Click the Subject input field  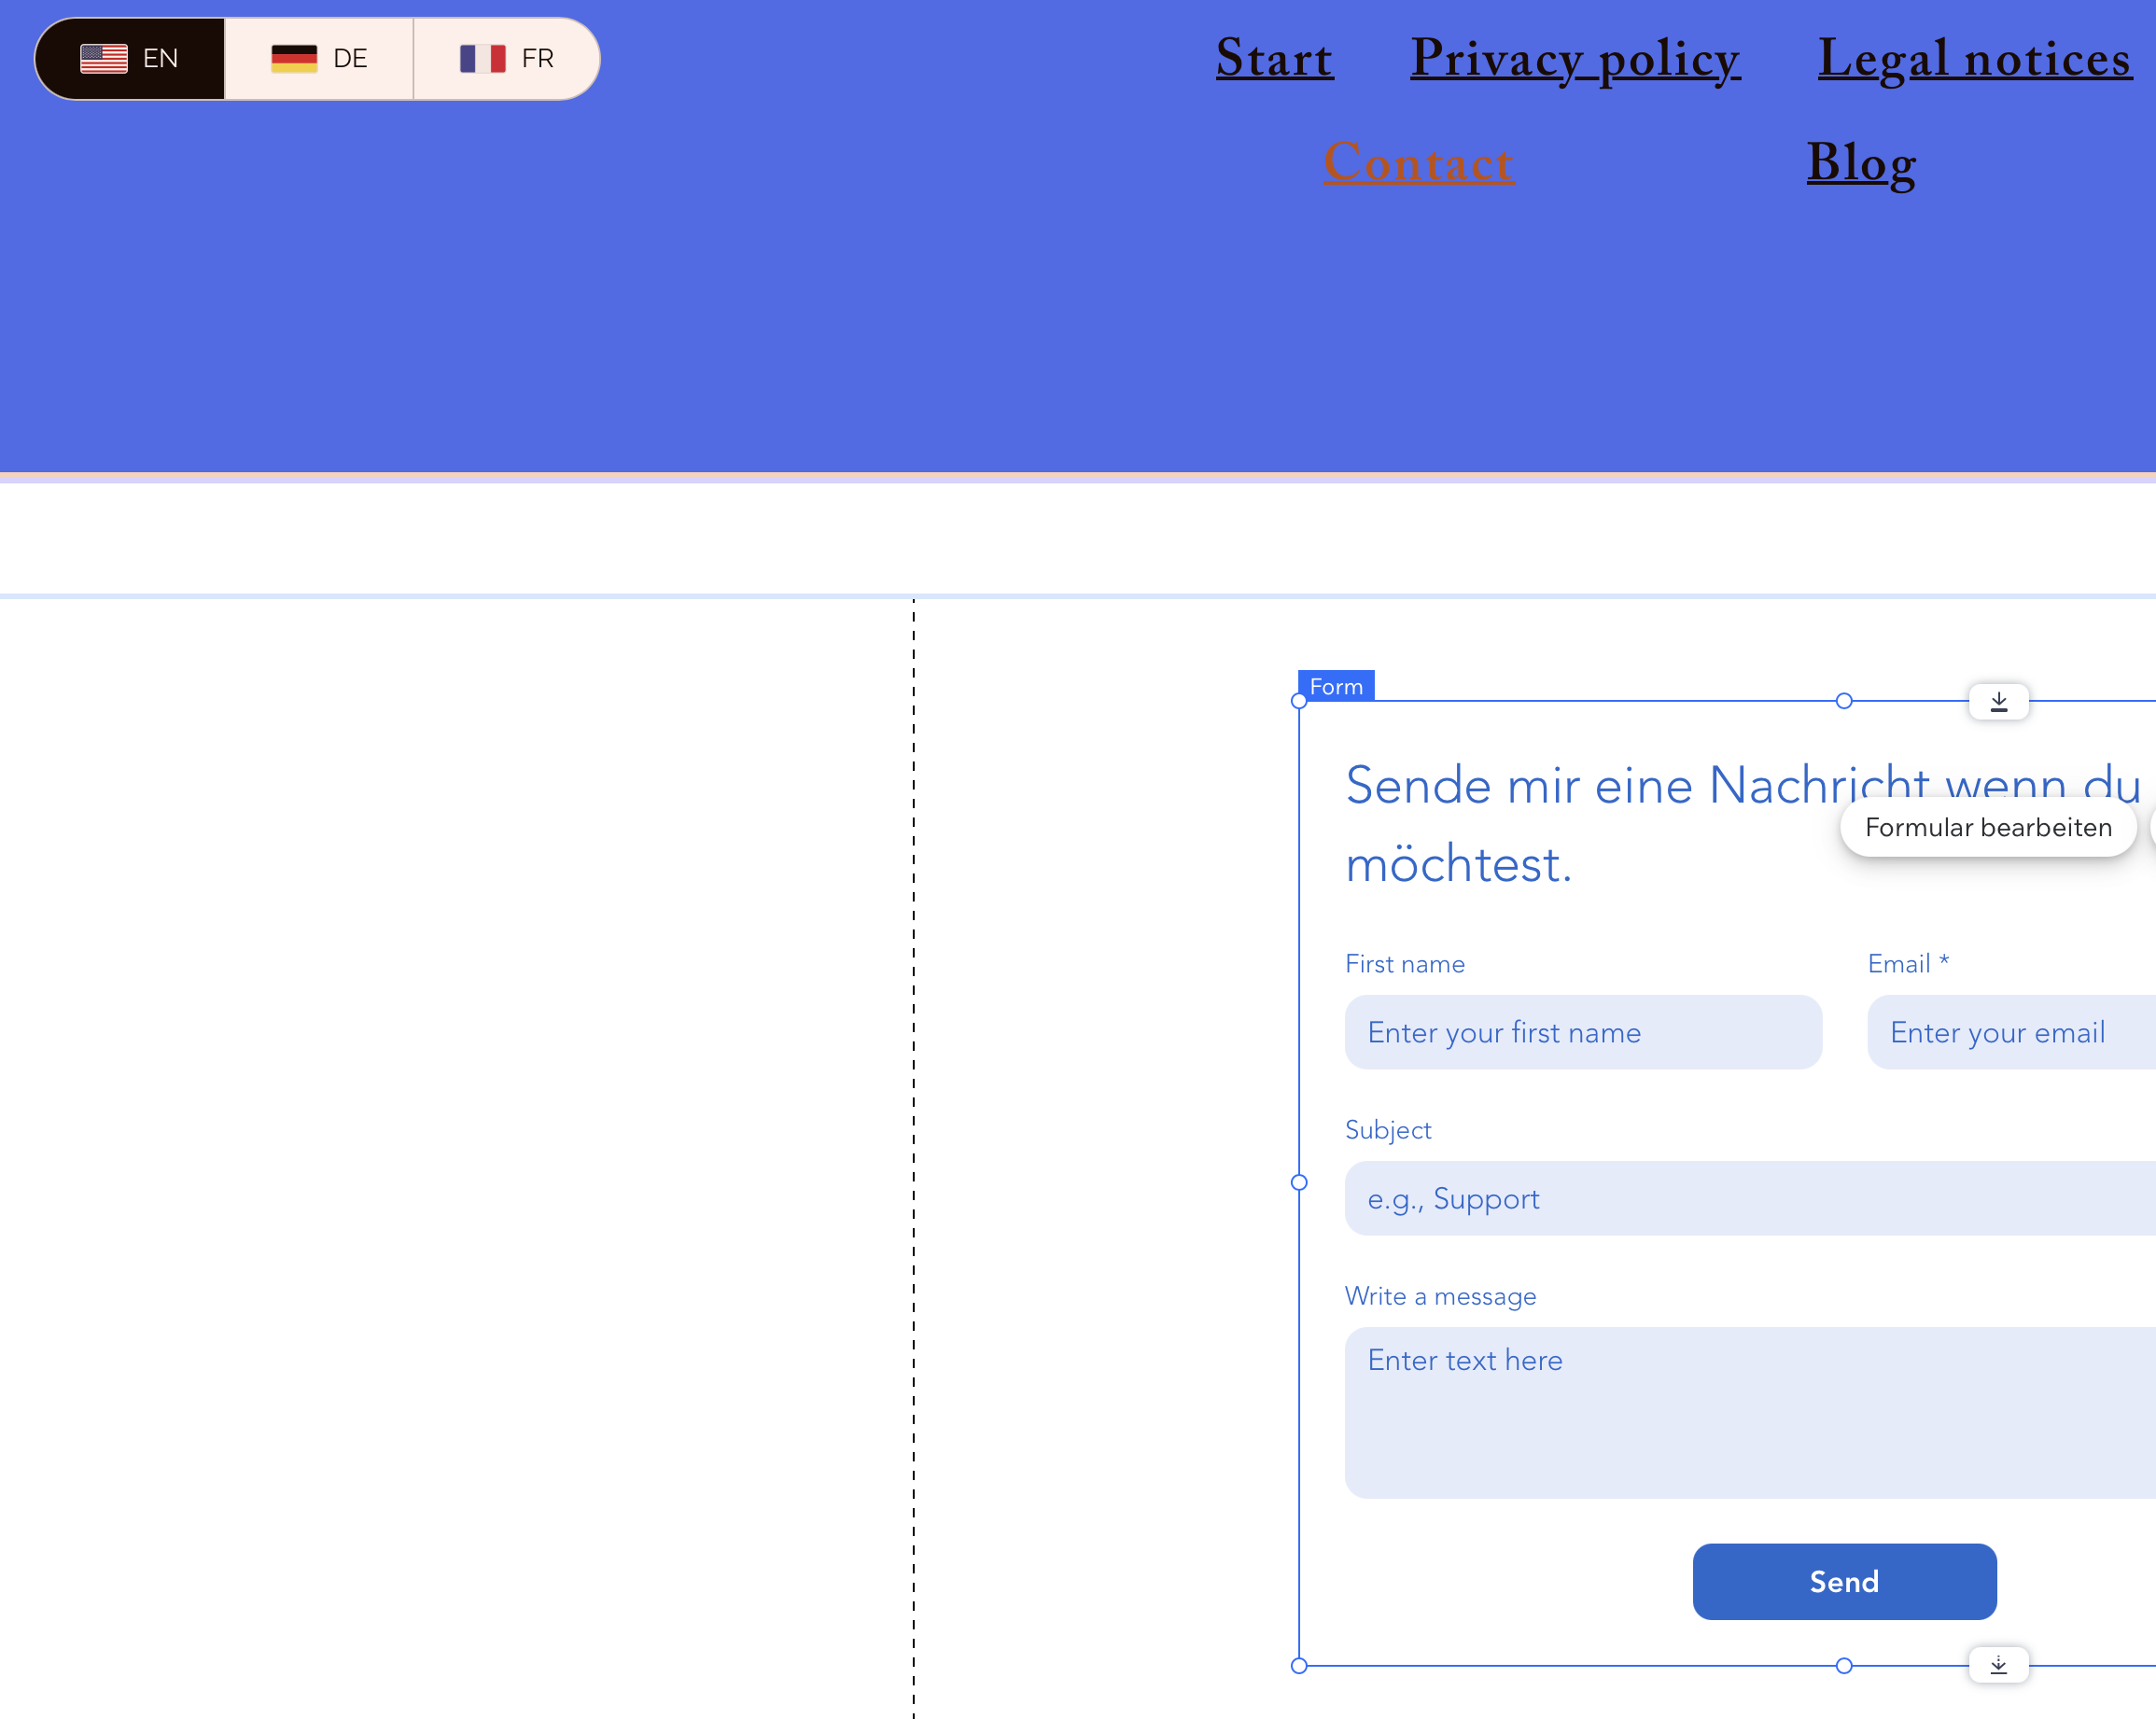click(1750, 1198)
